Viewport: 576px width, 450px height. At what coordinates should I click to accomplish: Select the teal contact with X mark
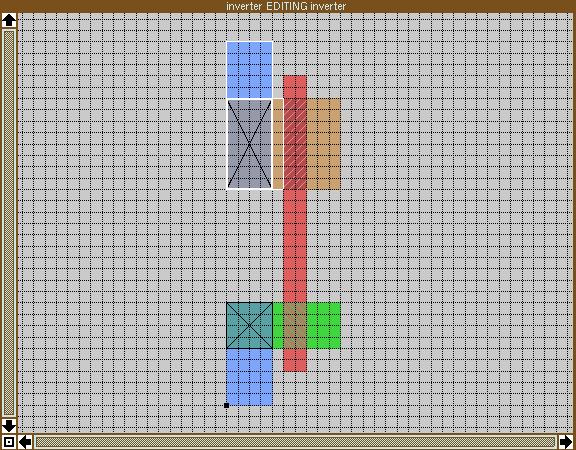tap(249, 325)
